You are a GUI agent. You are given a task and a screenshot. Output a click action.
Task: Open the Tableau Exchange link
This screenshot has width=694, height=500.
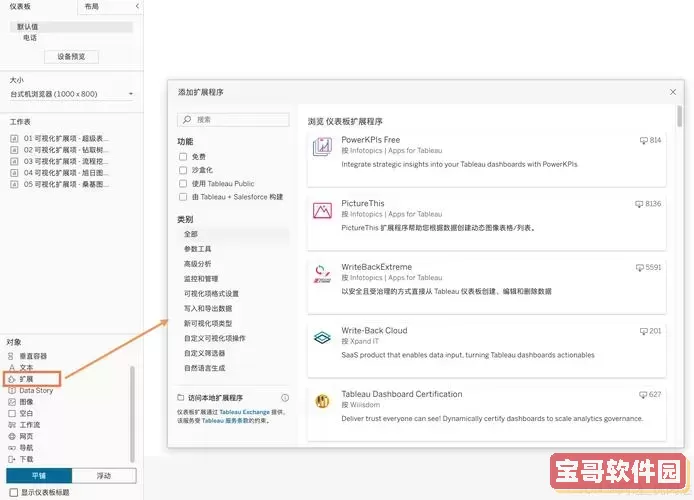[x=244, y=412]
